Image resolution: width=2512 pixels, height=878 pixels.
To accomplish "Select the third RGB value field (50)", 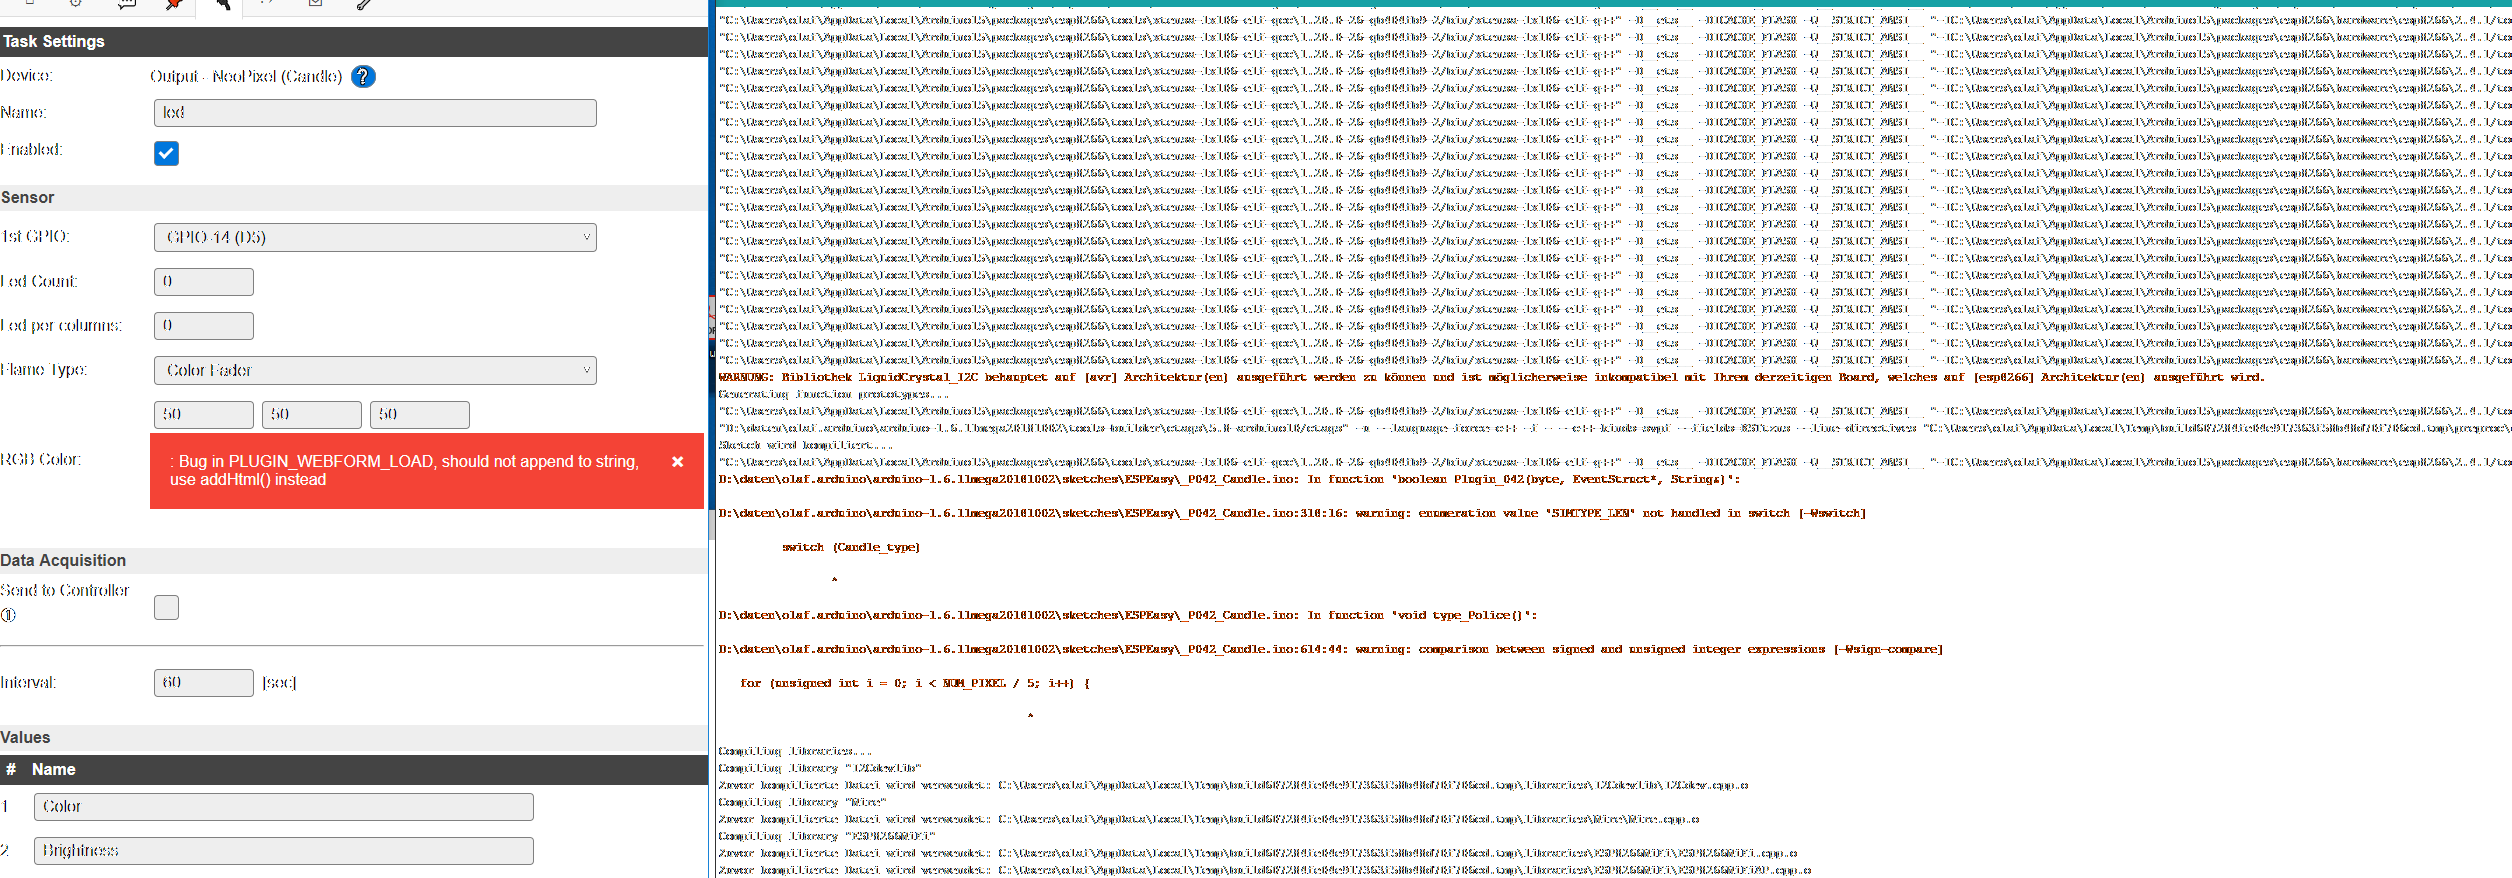I will coord(420,414).
